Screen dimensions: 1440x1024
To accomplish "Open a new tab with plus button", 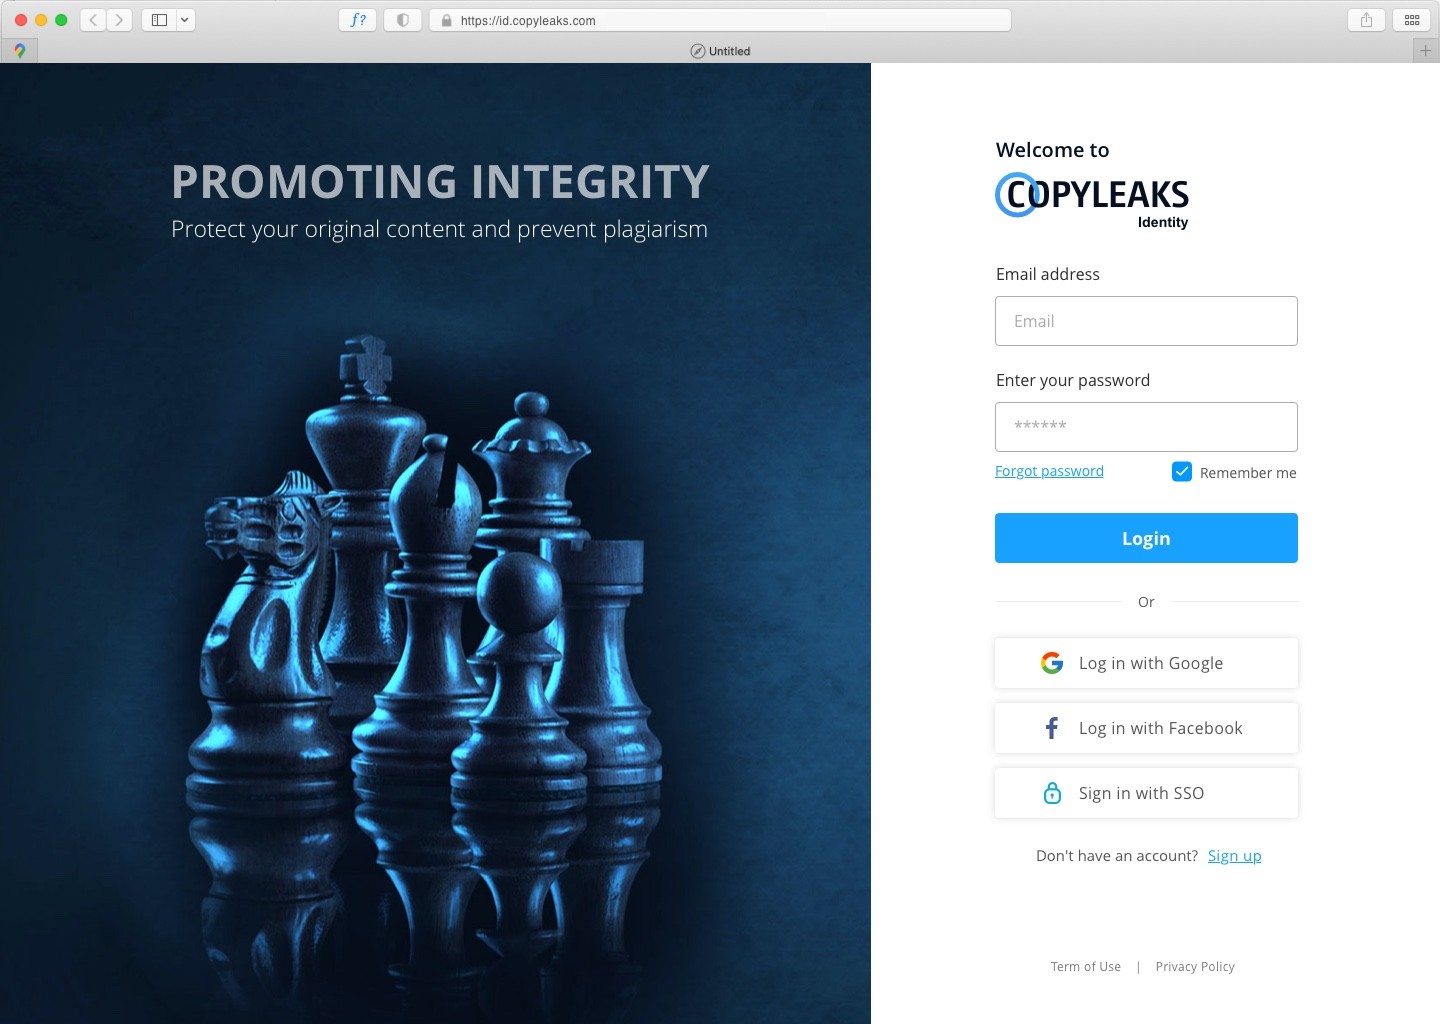I will point(1426,51).
